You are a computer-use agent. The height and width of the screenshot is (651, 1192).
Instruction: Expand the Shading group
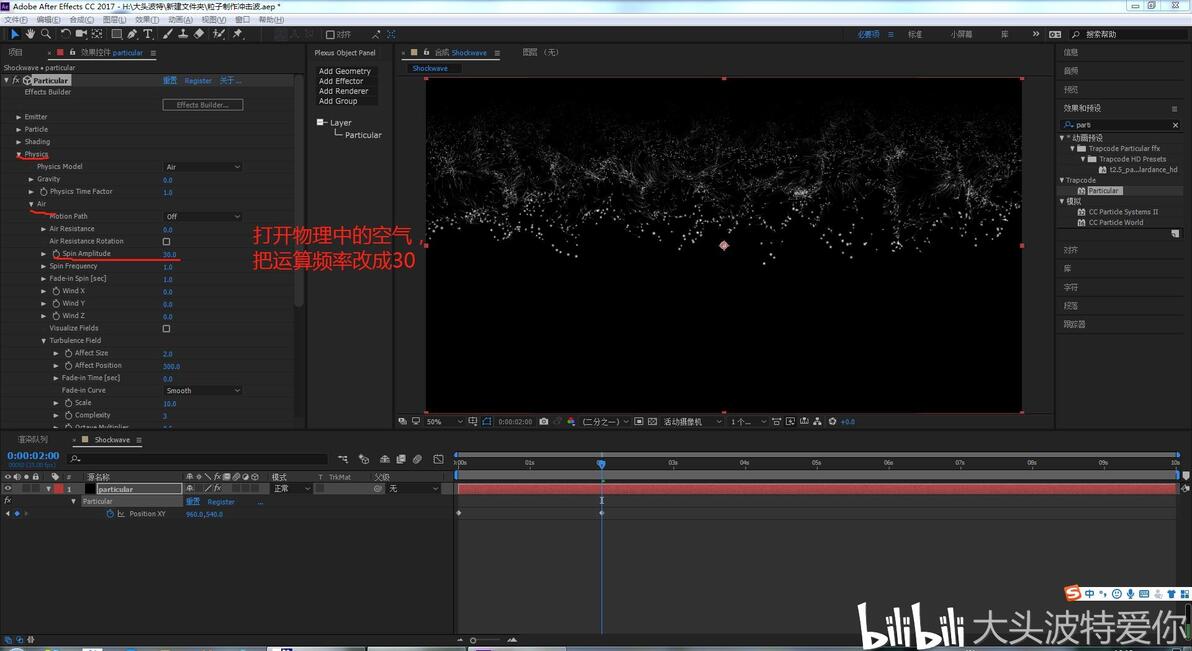tap(19, 142)
